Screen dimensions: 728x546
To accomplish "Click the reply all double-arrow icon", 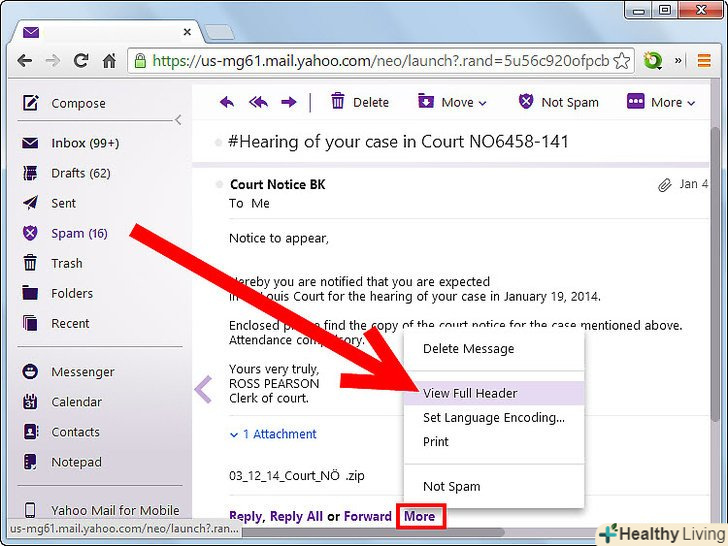I will (258, 102).
